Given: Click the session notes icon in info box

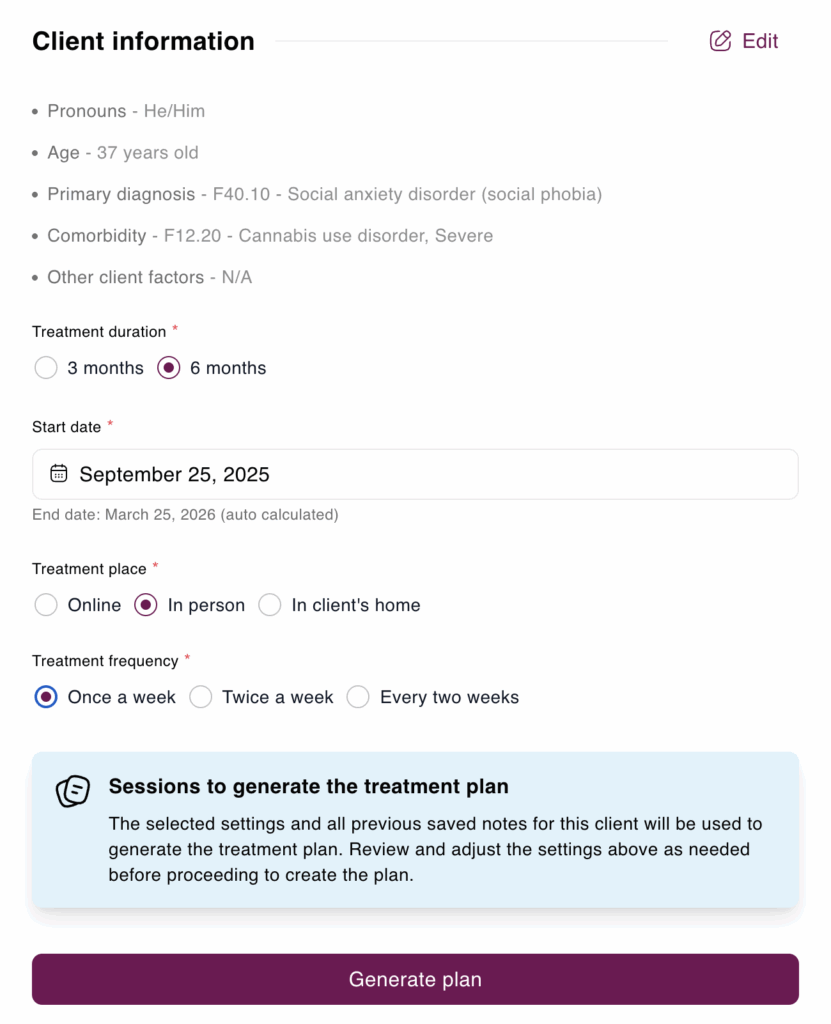Looking at the screenshot, I should click(x=73, y=791).
